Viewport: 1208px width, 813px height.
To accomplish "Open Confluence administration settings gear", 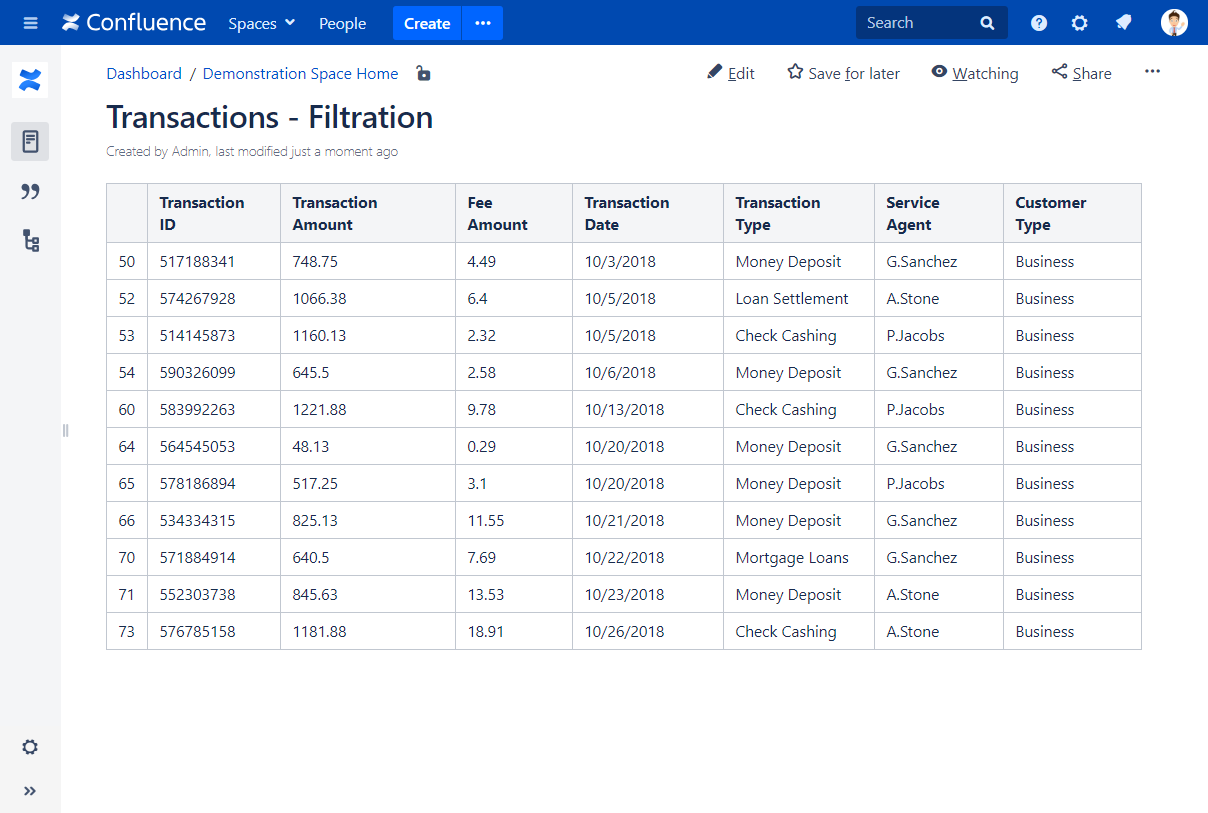I will click(1080, 22).
